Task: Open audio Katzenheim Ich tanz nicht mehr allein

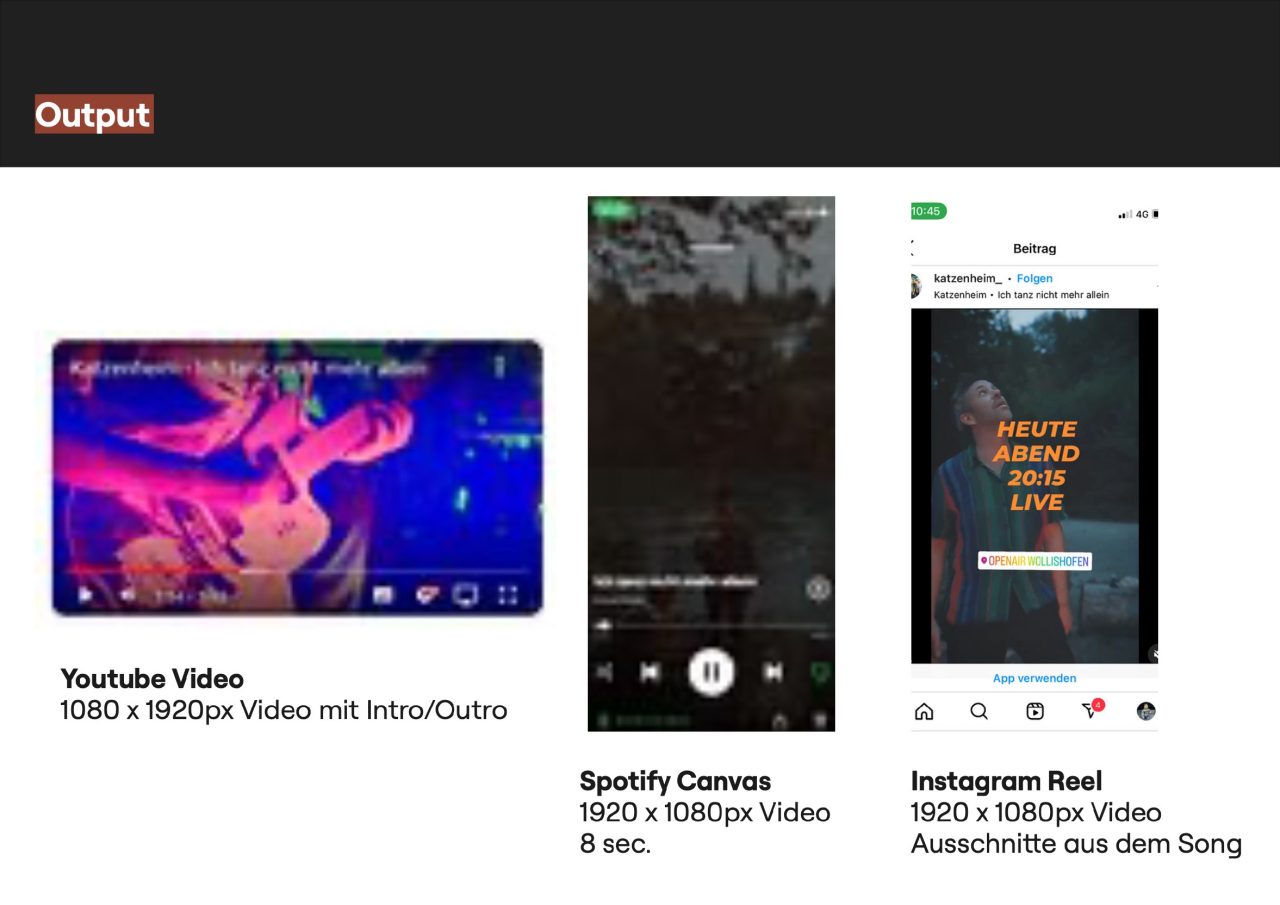Action: point(1021,295)
